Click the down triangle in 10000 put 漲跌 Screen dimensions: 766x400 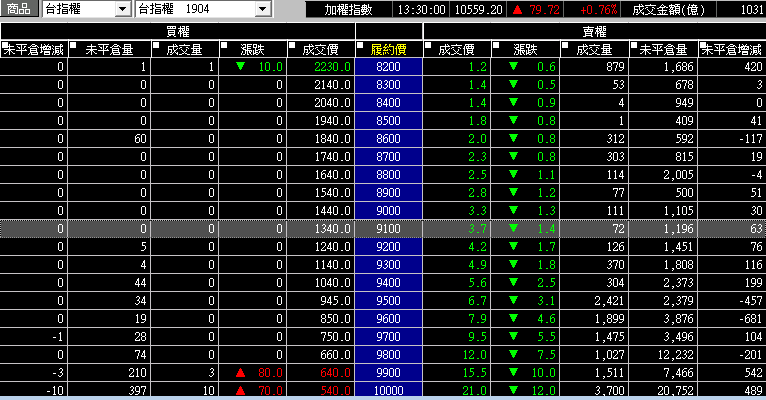(513, 390)
